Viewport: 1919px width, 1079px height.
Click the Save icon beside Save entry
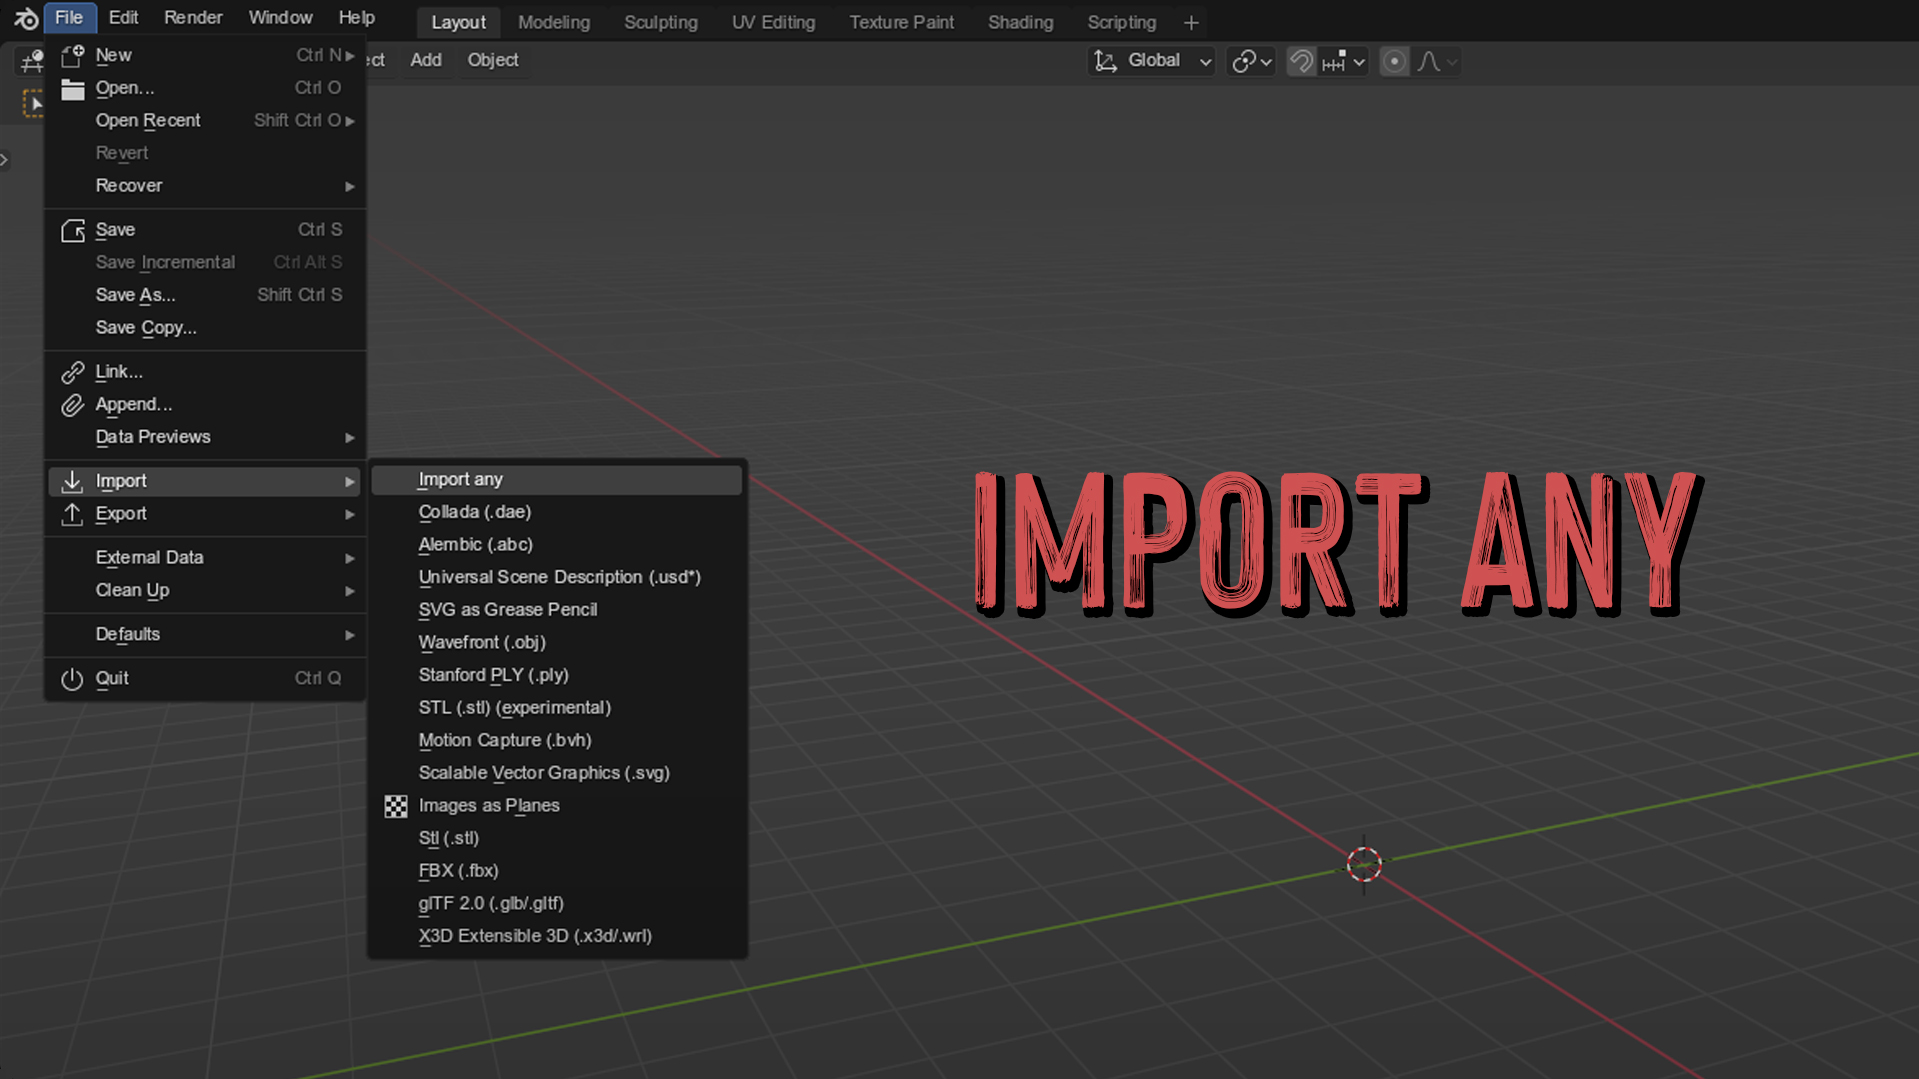[73, 229]
